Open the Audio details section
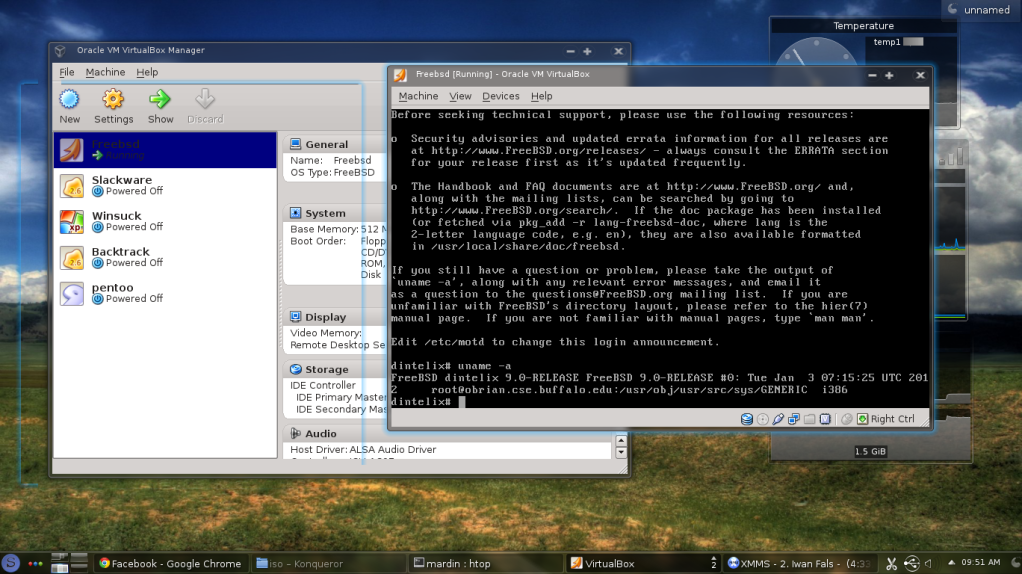This screenshot has width=1022, height=574. click(x=321, y=434)
